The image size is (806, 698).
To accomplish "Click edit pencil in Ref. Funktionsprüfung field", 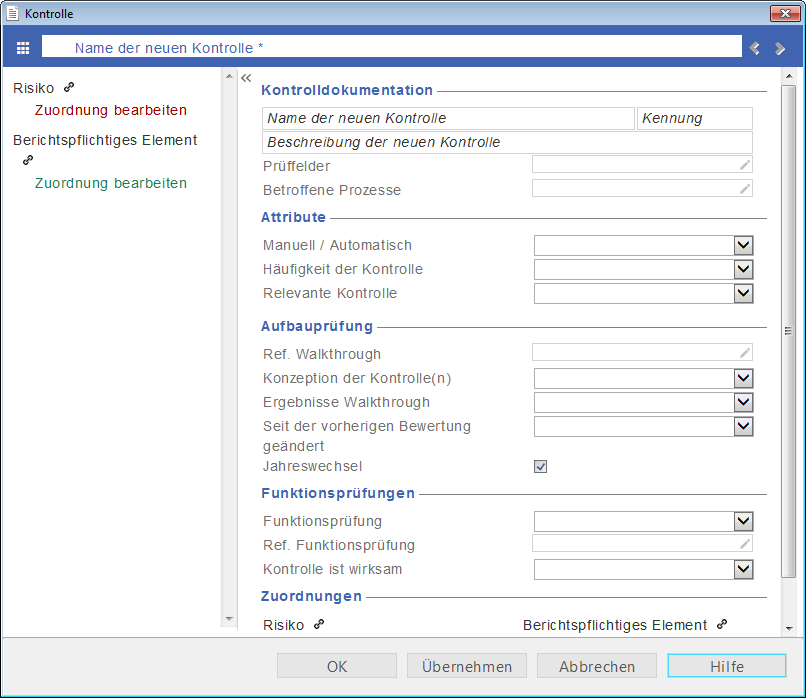I will click(744, 544).
